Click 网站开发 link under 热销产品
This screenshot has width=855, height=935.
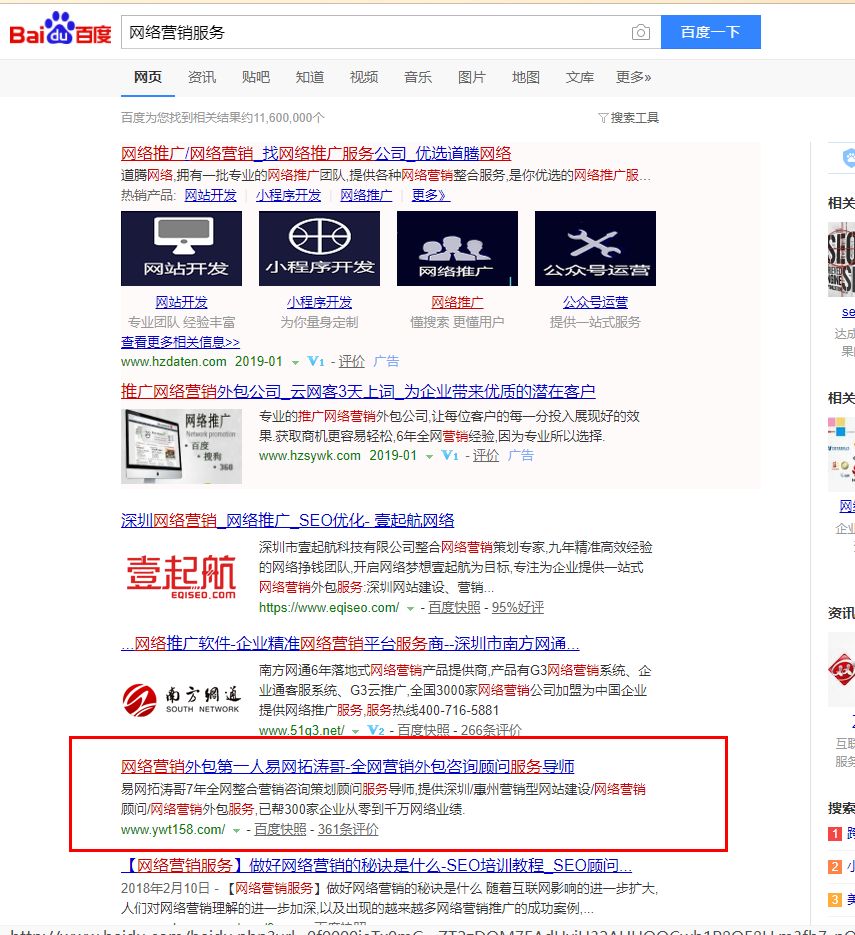click(x=210, y=195)
